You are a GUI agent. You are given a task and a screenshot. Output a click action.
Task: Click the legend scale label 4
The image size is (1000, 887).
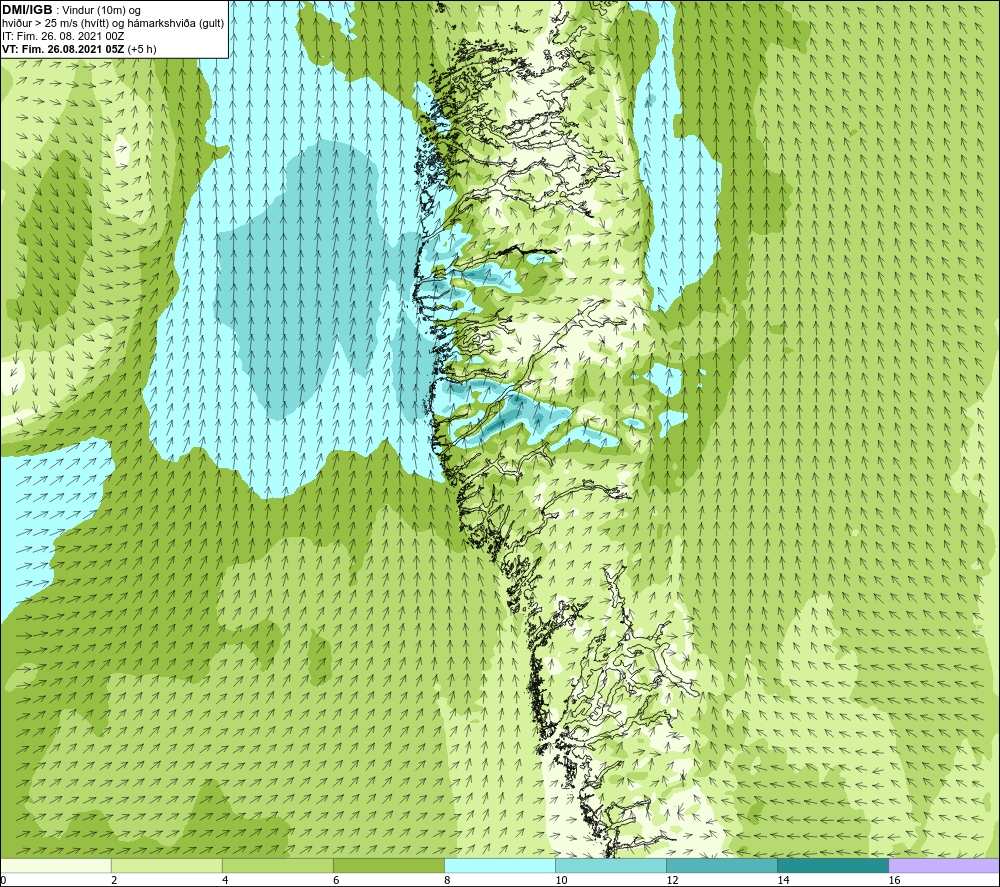point(225,880)
